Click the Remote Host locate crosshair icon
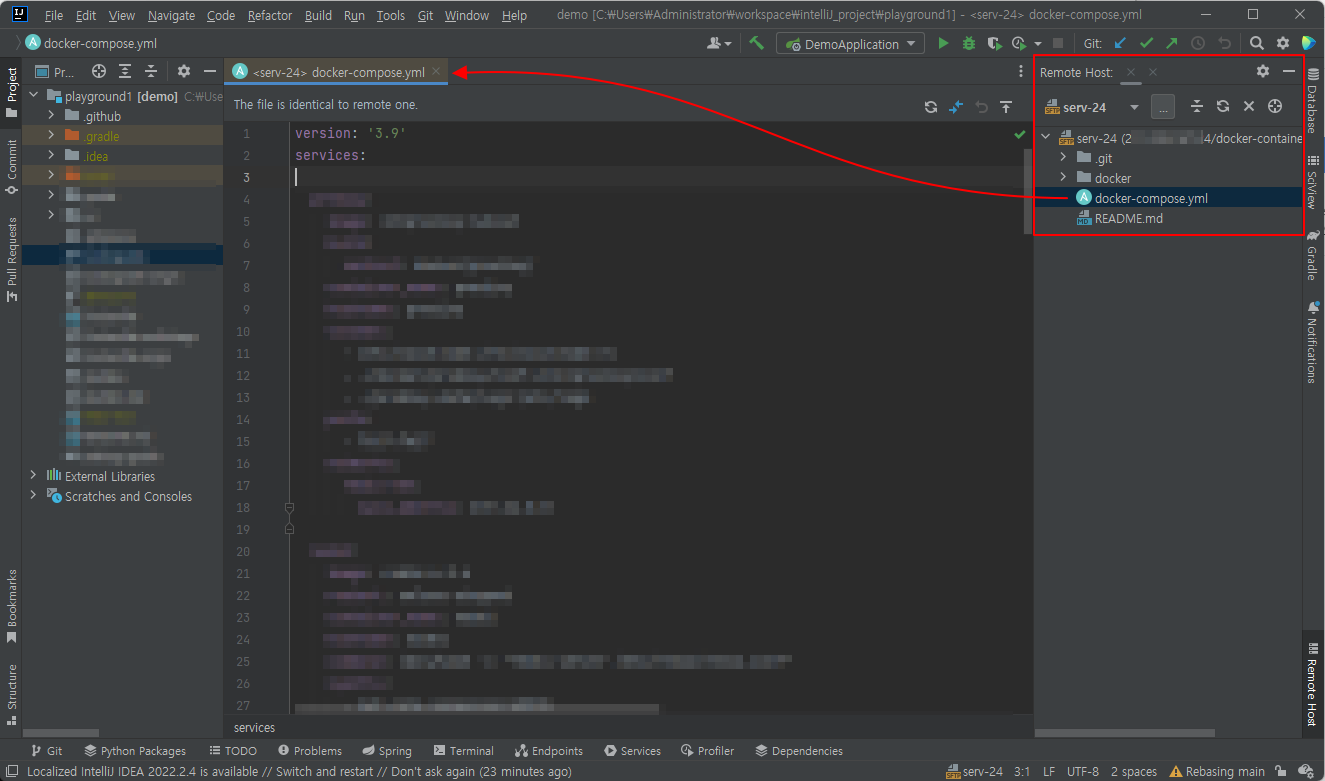 pos(1275,106)
